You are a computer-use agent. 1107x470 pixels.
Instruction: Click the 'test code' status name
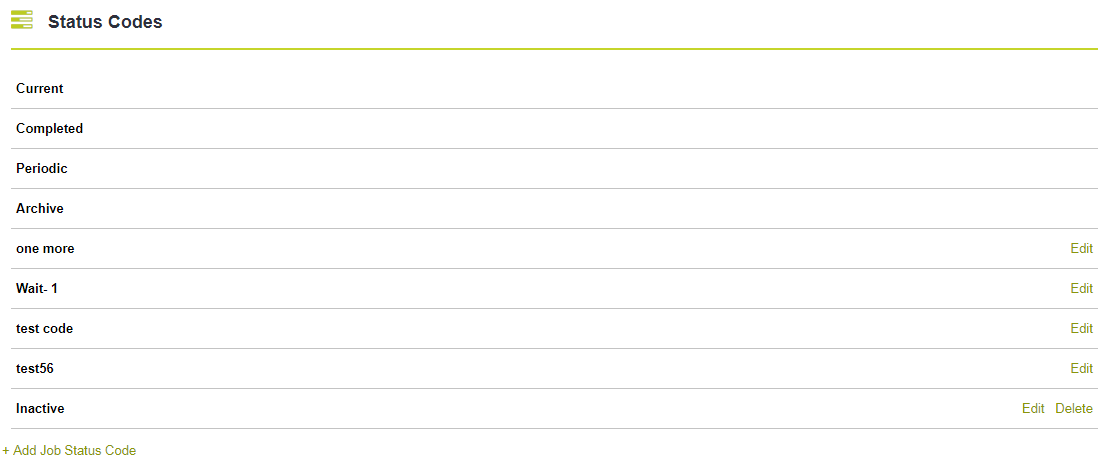click(x=44, y=328)
